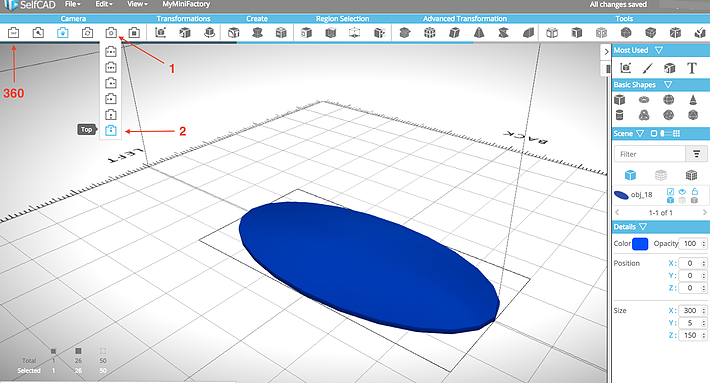This screenshot has width=710, height=383.
Task: Open the blue Color swatch picker
Action: (x=640, y=244)
